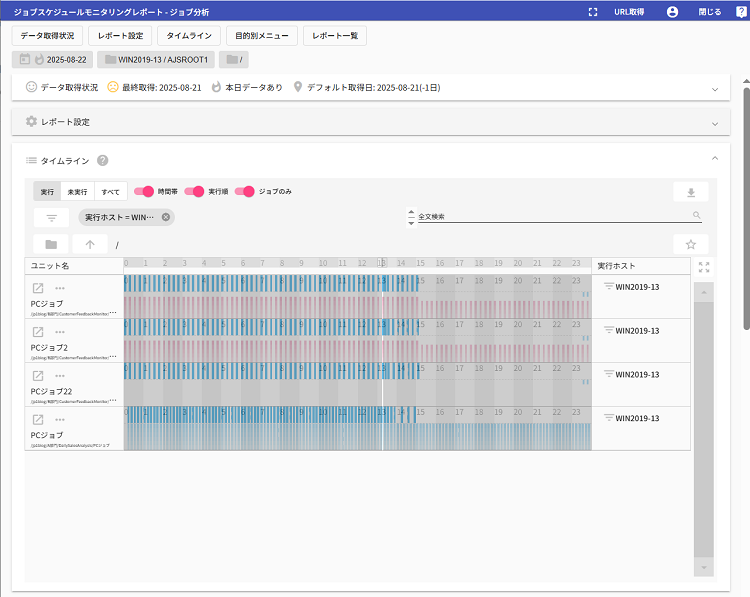Screen dimensions: 750x597
Task: Open the user account icon
Action: 672,12
